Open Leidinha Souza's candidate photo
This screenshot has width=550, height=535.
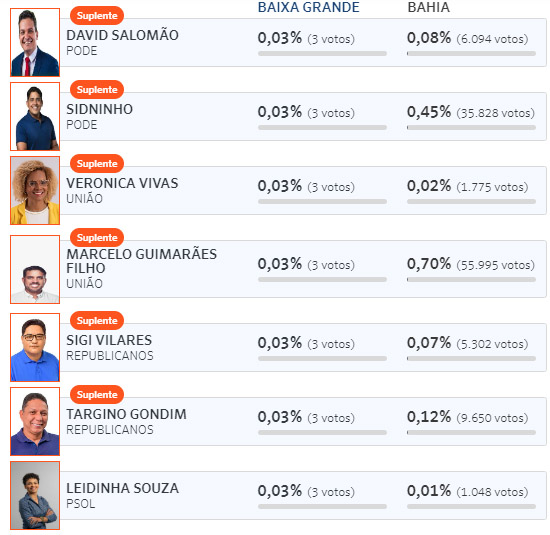click(x=35, y=495)
